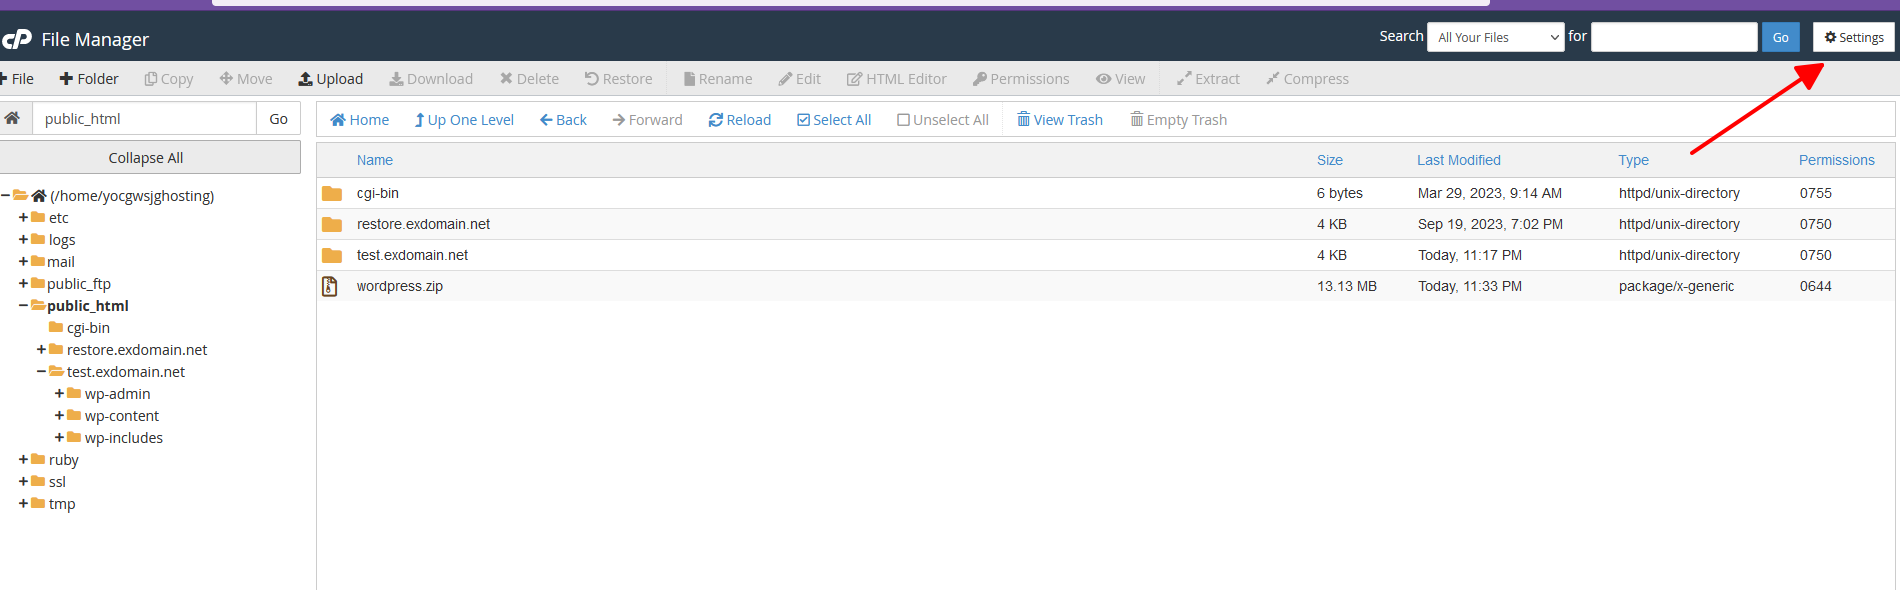Expand the mail folder in the tree

[x=23, y=262]
